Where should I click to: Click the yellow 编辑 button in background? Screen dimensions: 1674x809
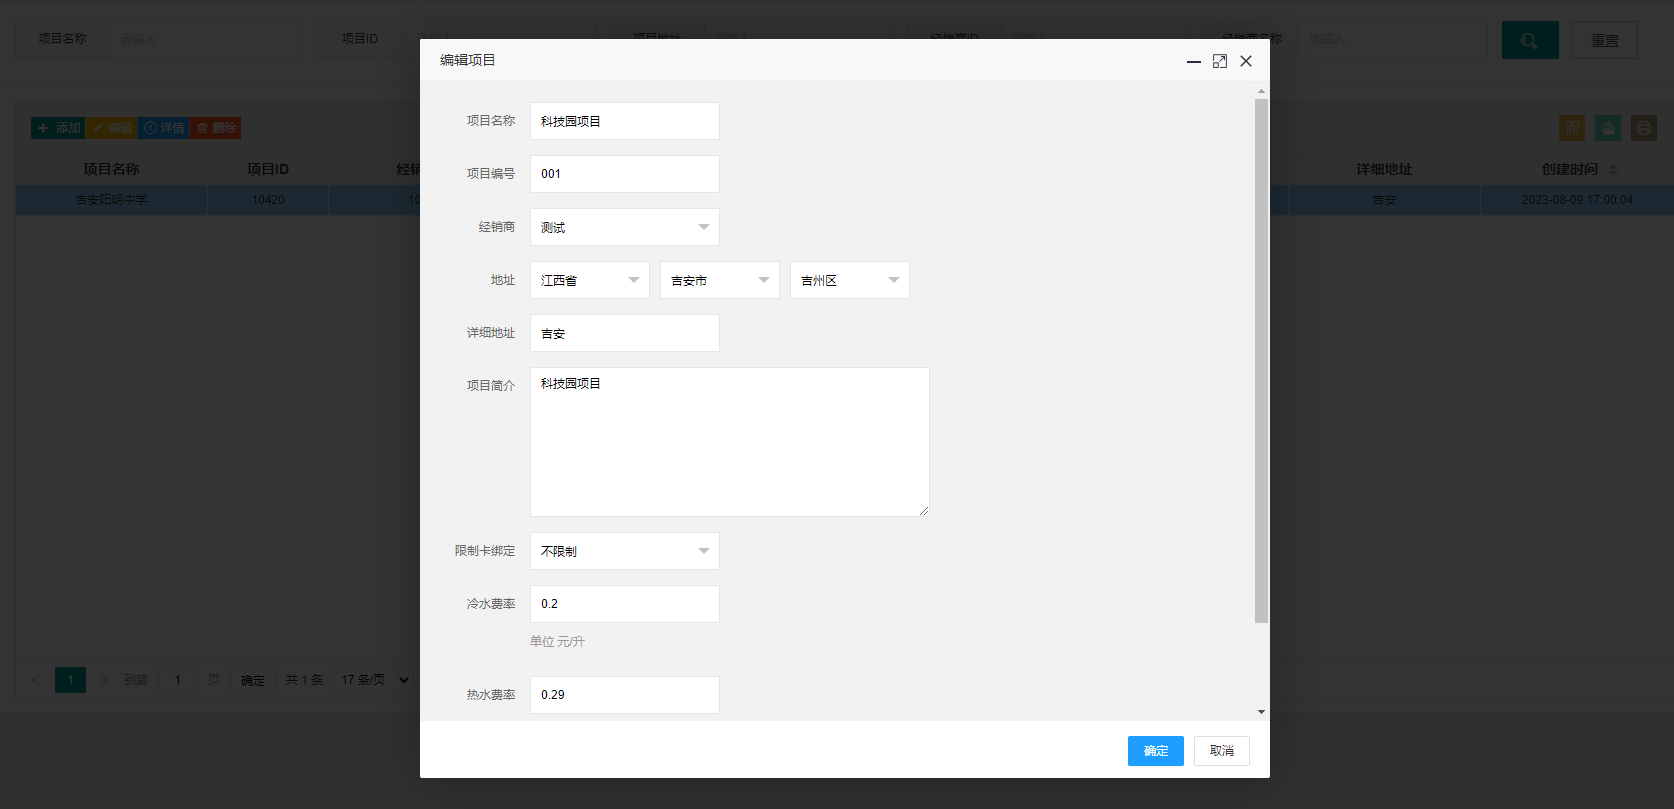click(112, 128)
